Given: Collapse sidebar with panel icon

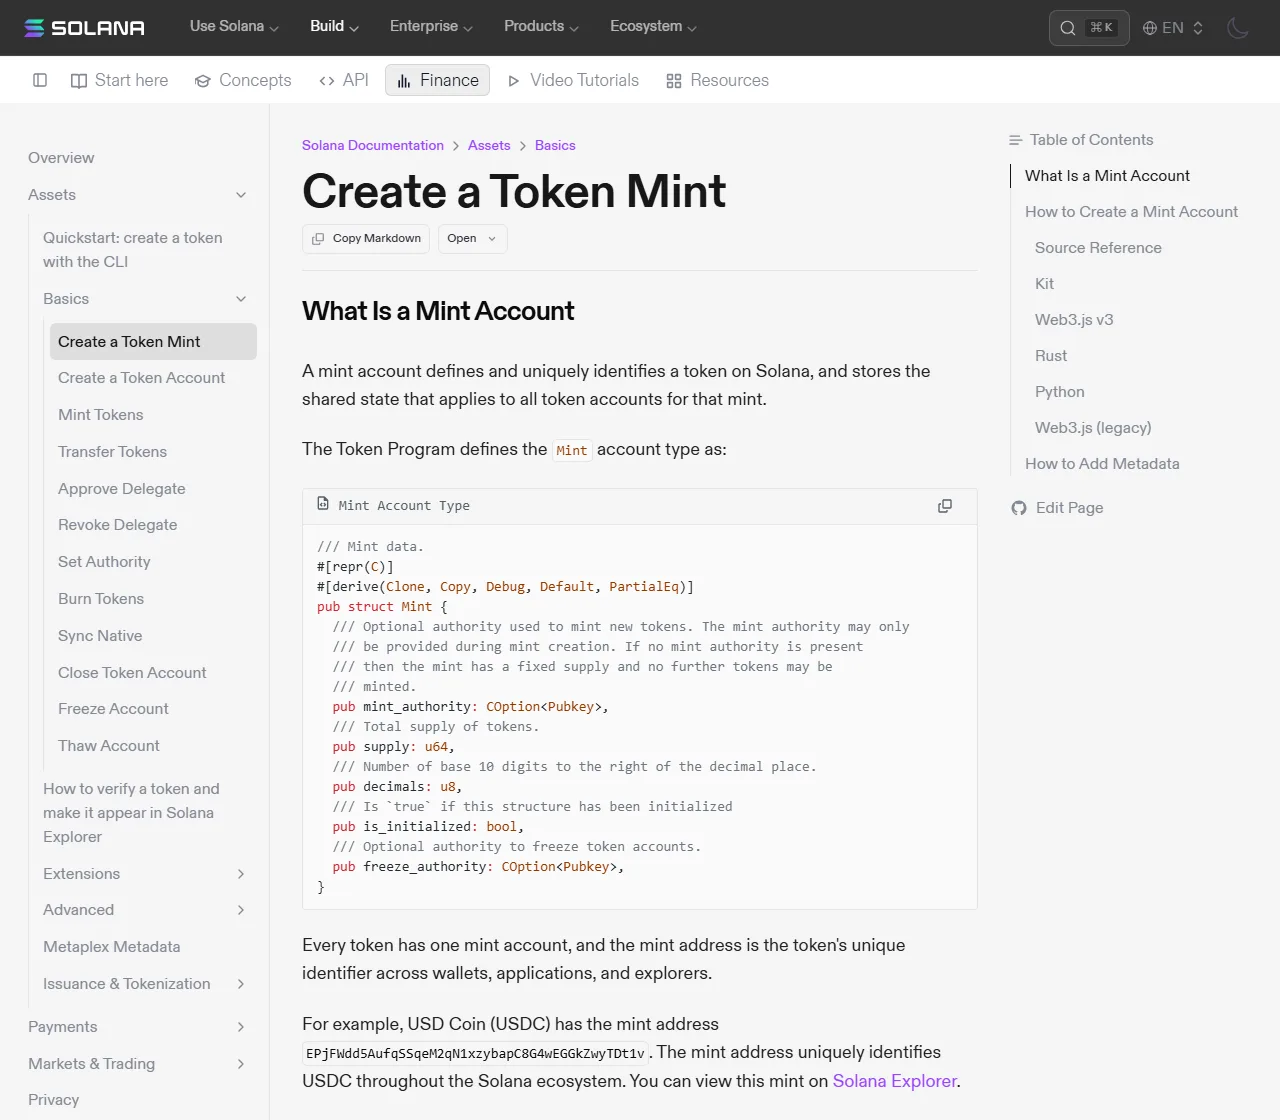Looking at the screenshot, I should click(x=40, y=80).
